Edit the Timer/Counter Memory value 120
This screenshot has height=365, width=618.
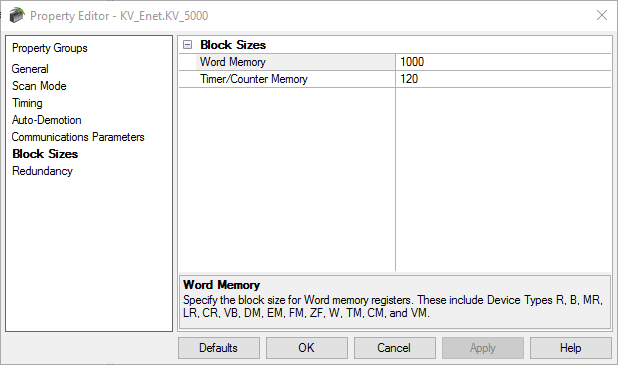point(503,79)
